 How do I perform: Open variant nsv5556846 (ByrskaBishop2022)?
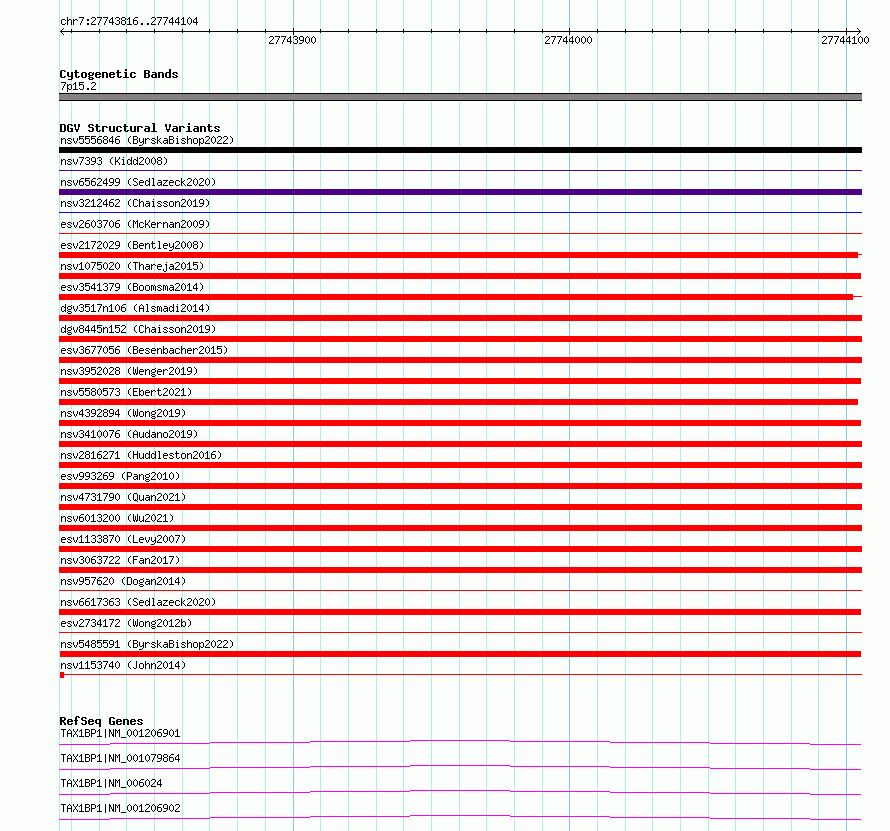tap(147, 140)
